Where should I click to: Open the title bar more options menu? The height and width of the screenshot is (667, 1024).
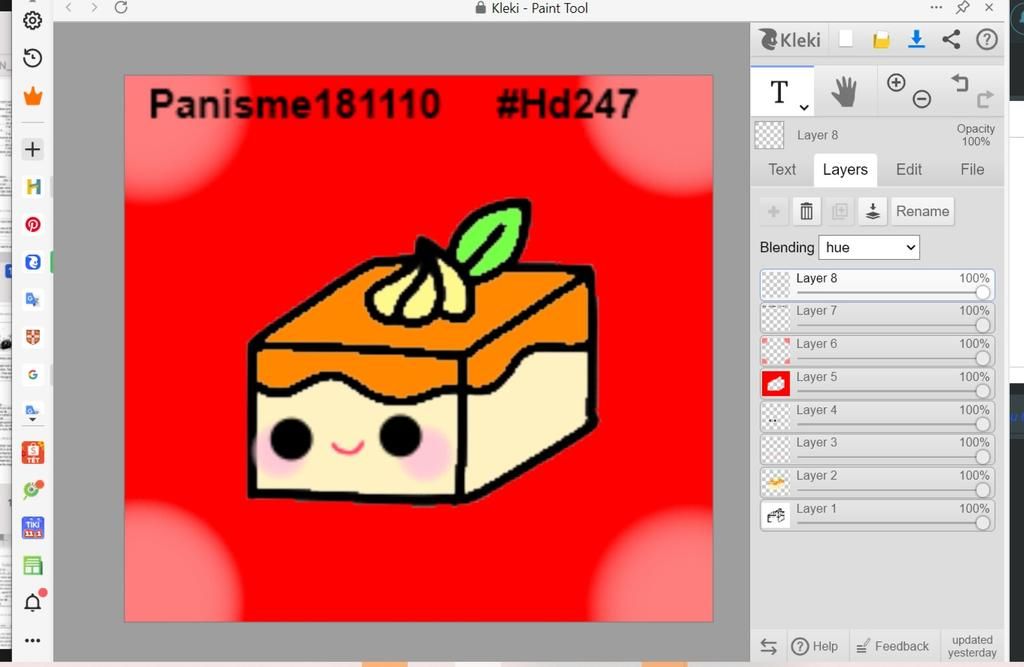click(936, 8)
